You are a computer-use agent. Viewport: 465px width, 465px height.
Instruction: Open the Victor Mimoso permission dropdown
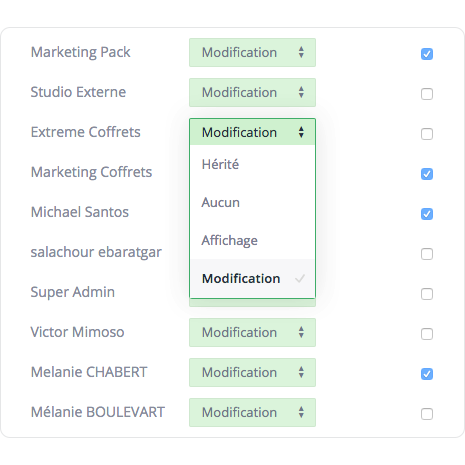[x=252, y=332]
